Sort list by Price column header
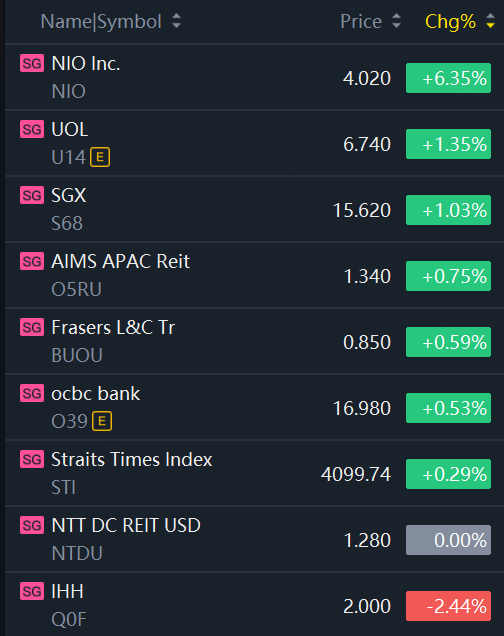 tap(361, 21)
